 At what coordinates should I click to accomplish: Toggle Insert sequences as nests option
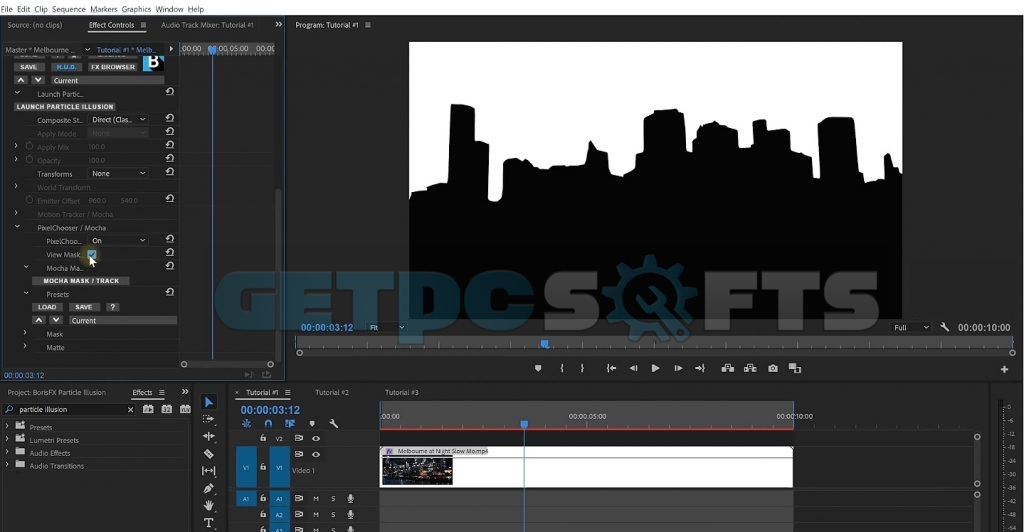[x=246, y=424]
